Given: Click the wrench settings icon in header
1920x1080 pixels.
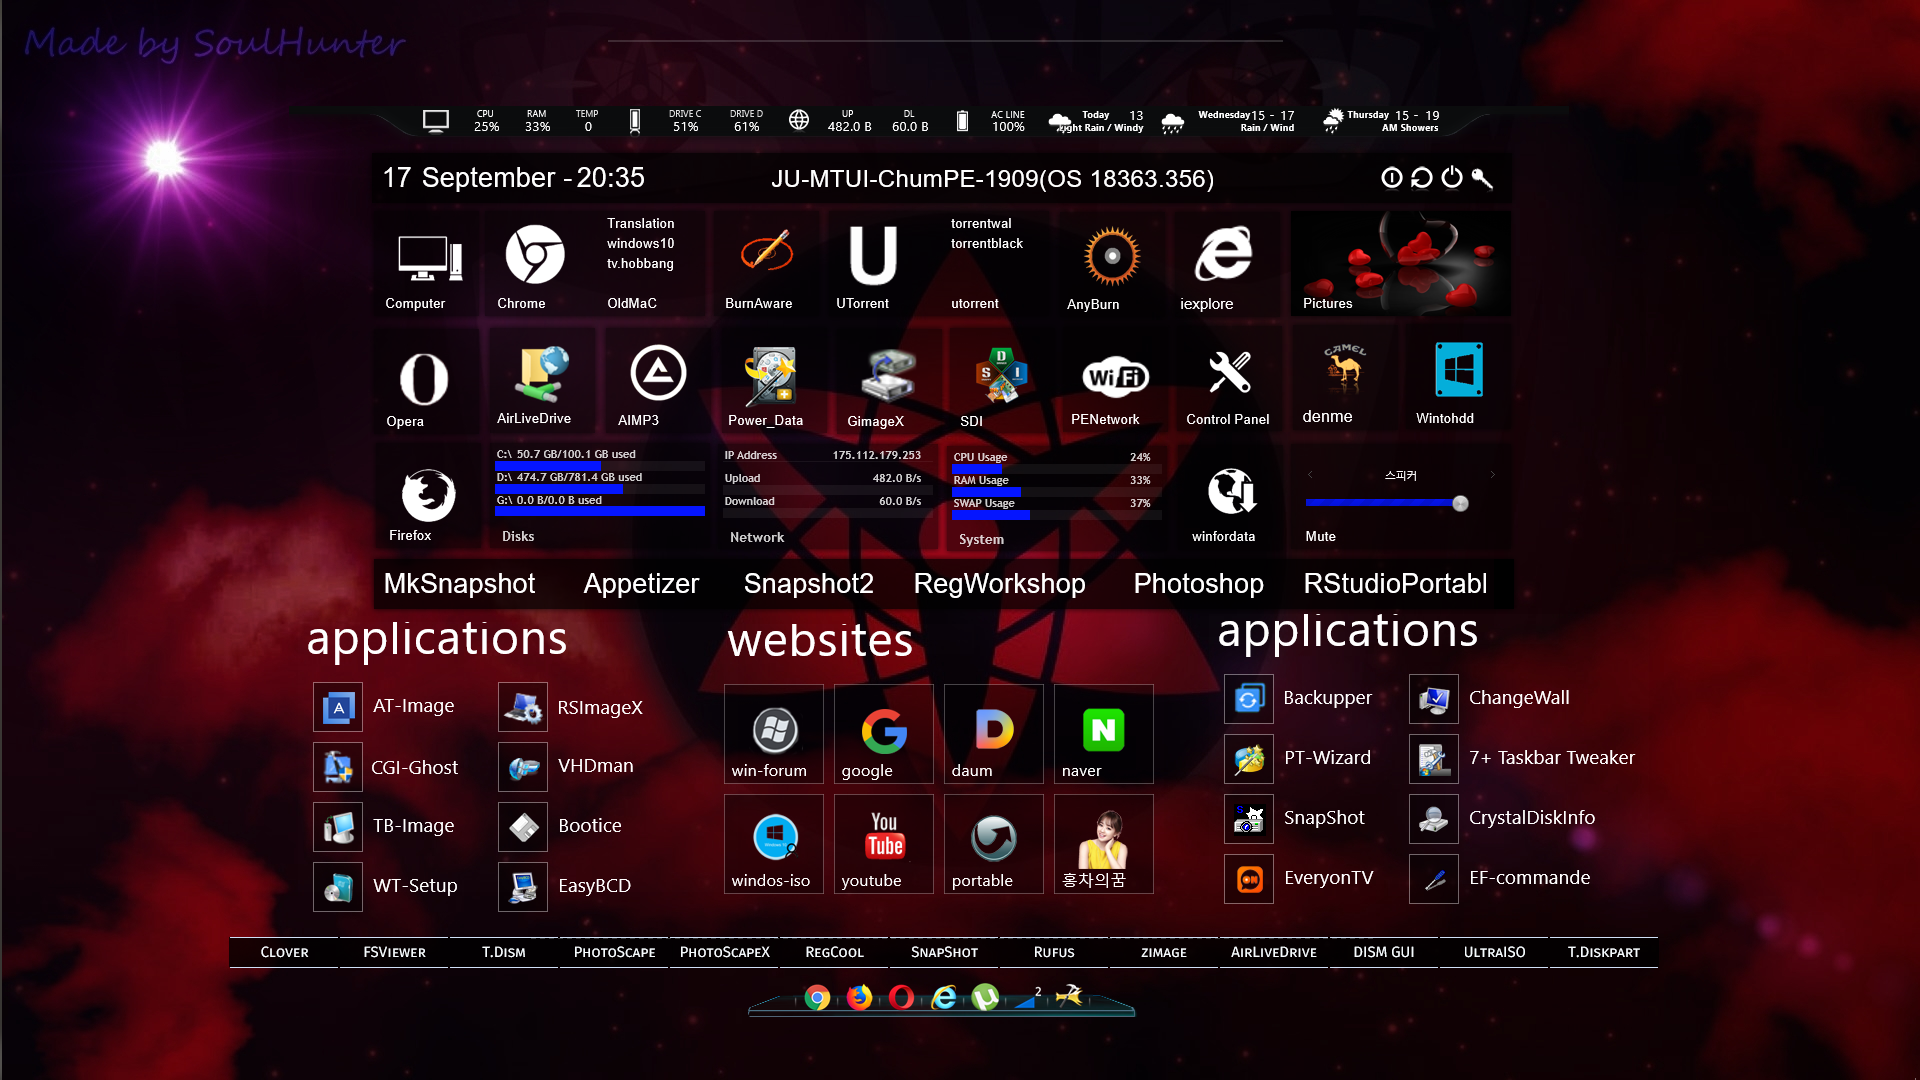Looking at the screenshot, I should click(1482, 178).
